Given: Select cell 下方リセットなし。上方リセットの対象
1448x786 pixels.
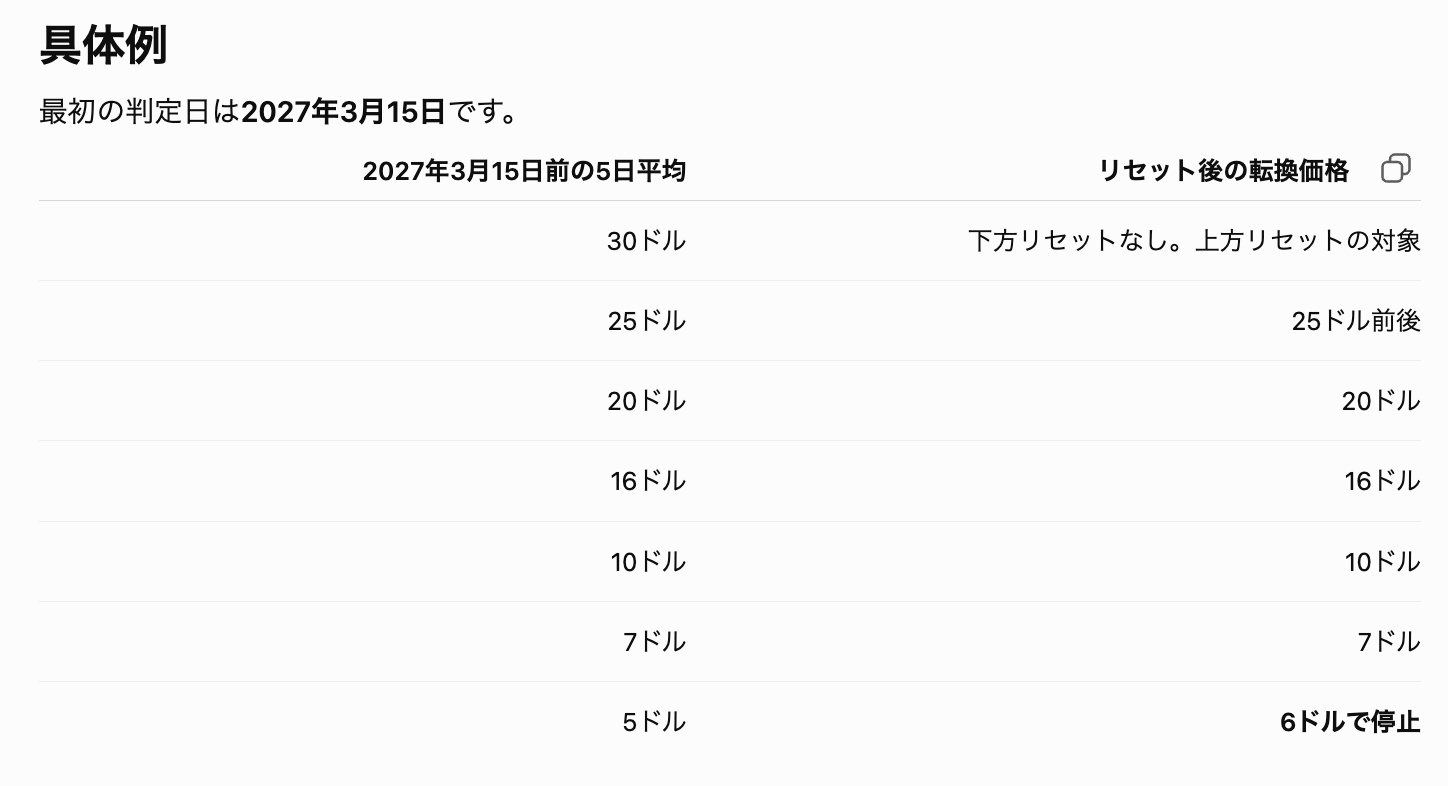Looking at the screenshot, I should 1194,241.
